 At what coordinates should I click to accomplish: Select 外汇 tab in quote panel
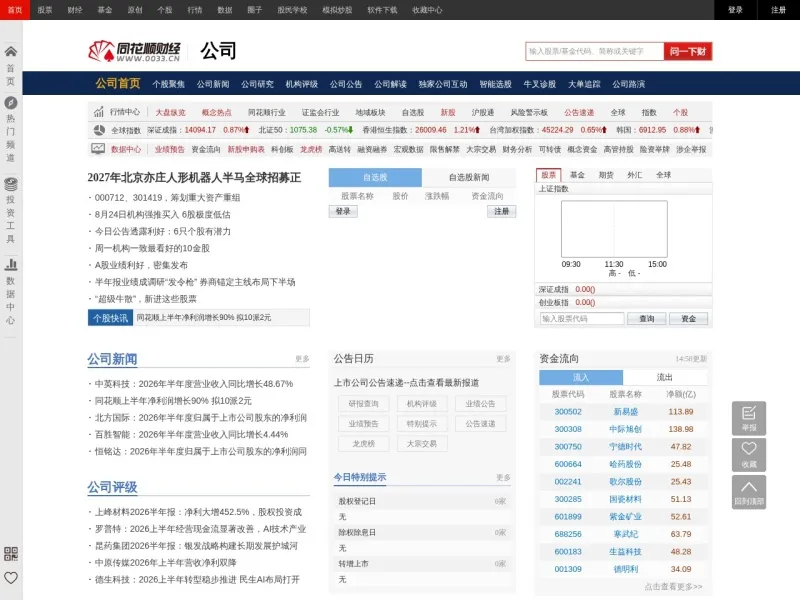pos(635,175)
